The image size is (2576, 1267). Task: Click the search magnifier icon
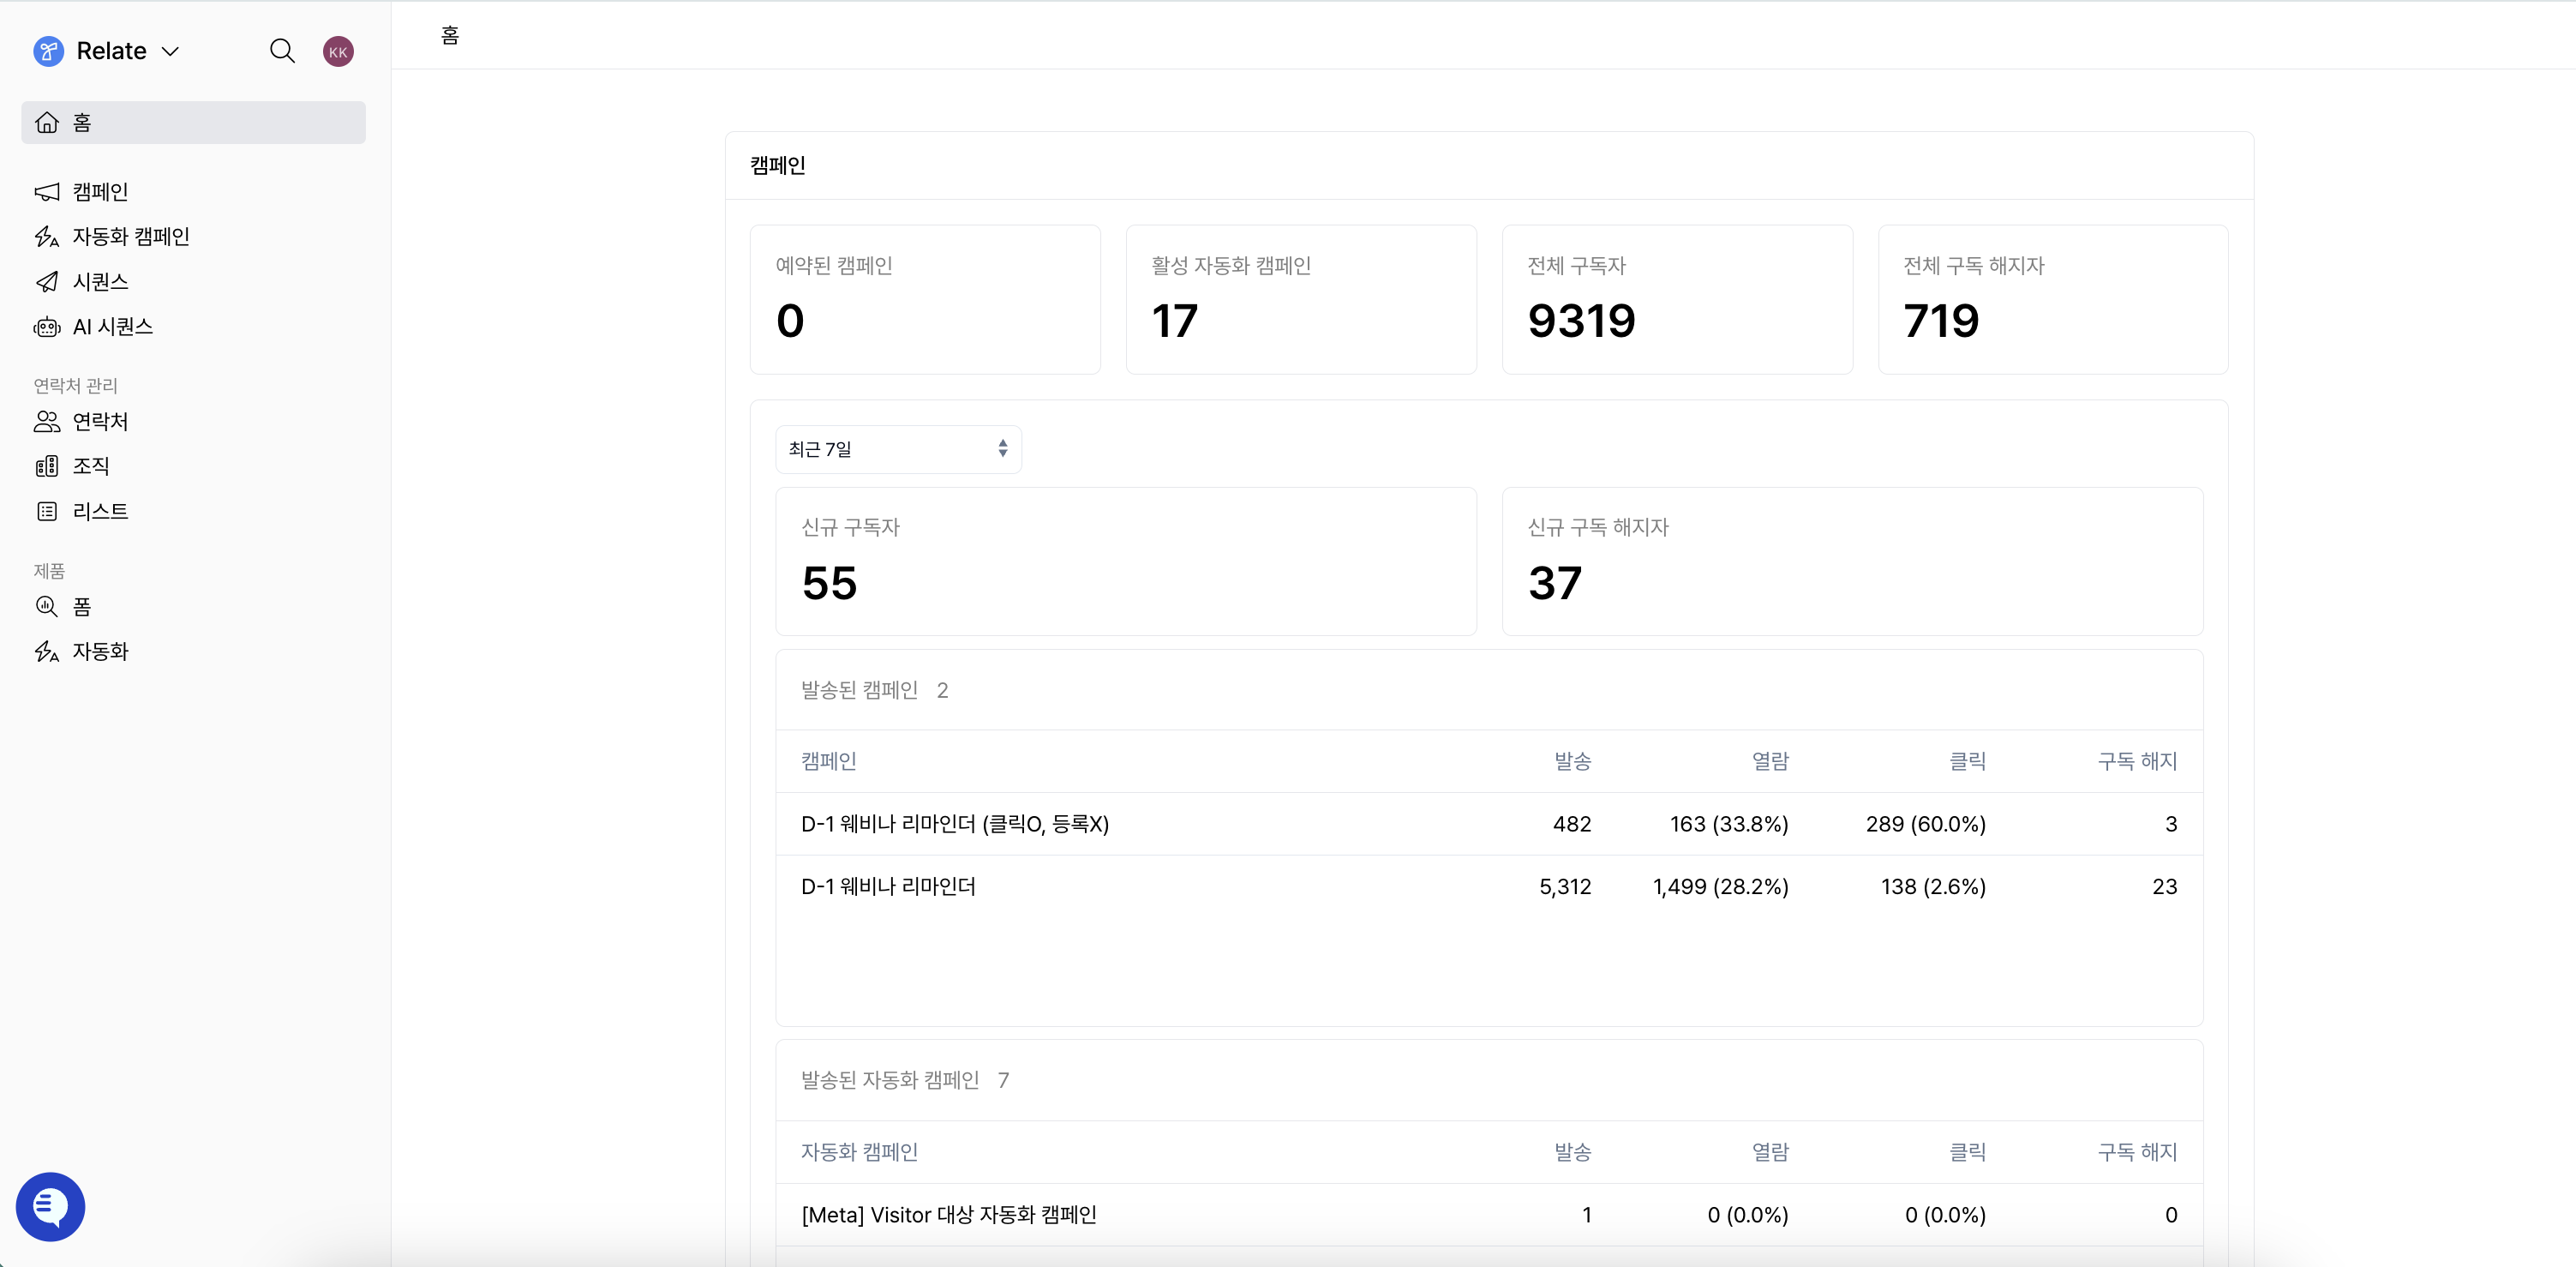click(282, 51)
